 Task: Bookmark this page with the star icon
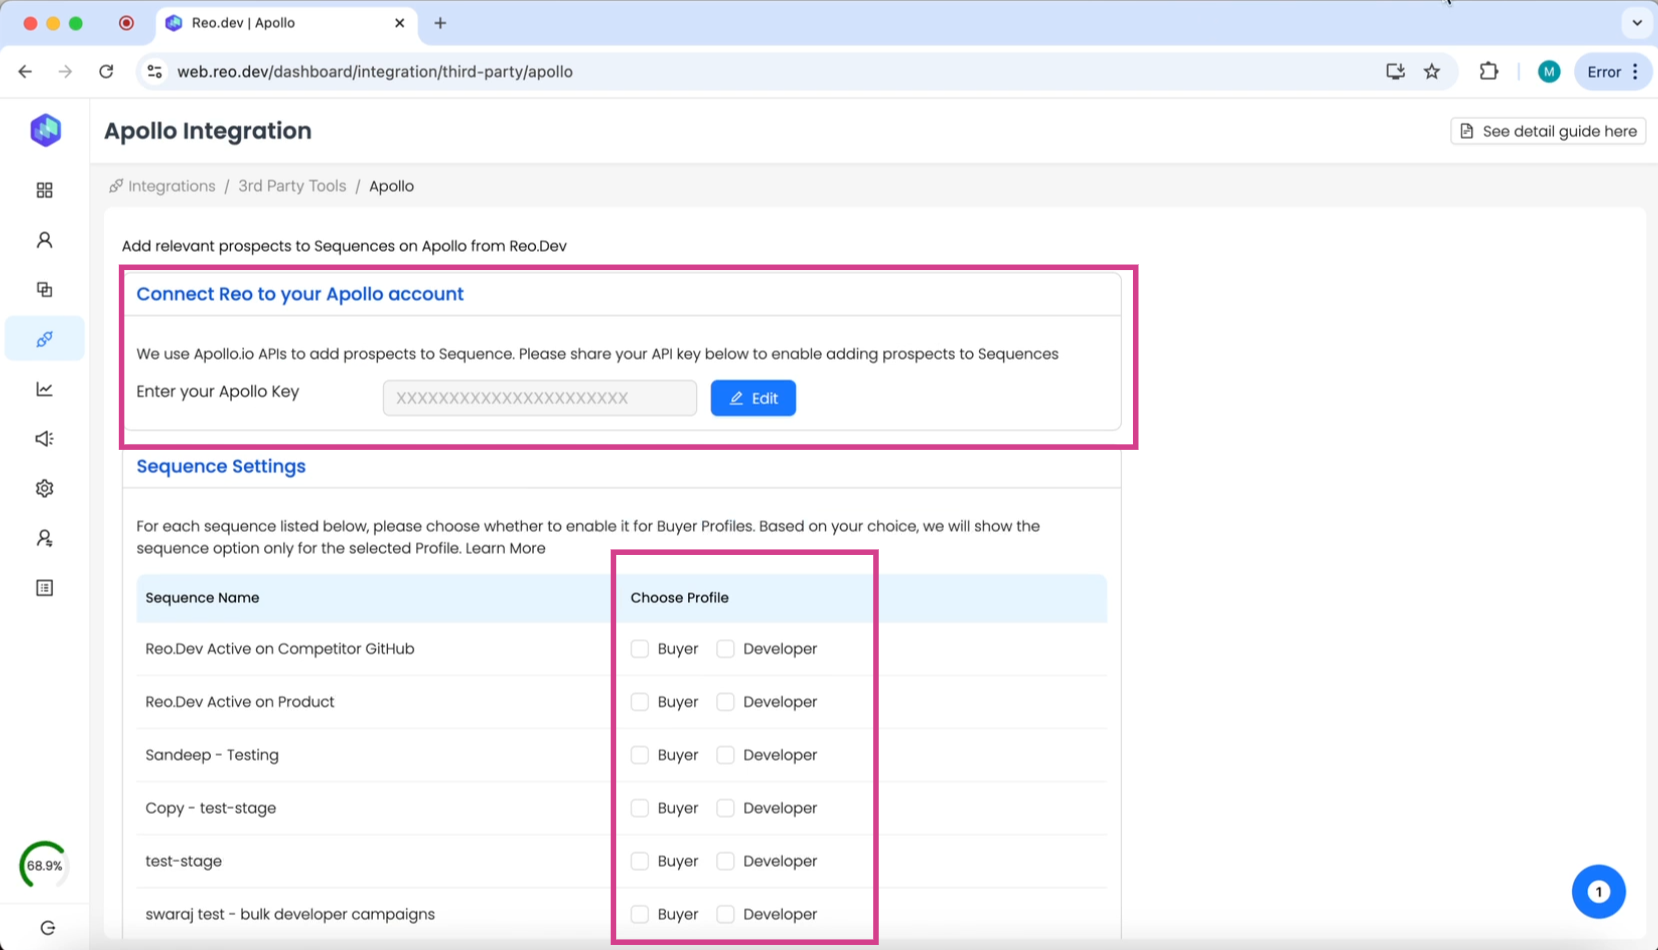point(1432,71)
